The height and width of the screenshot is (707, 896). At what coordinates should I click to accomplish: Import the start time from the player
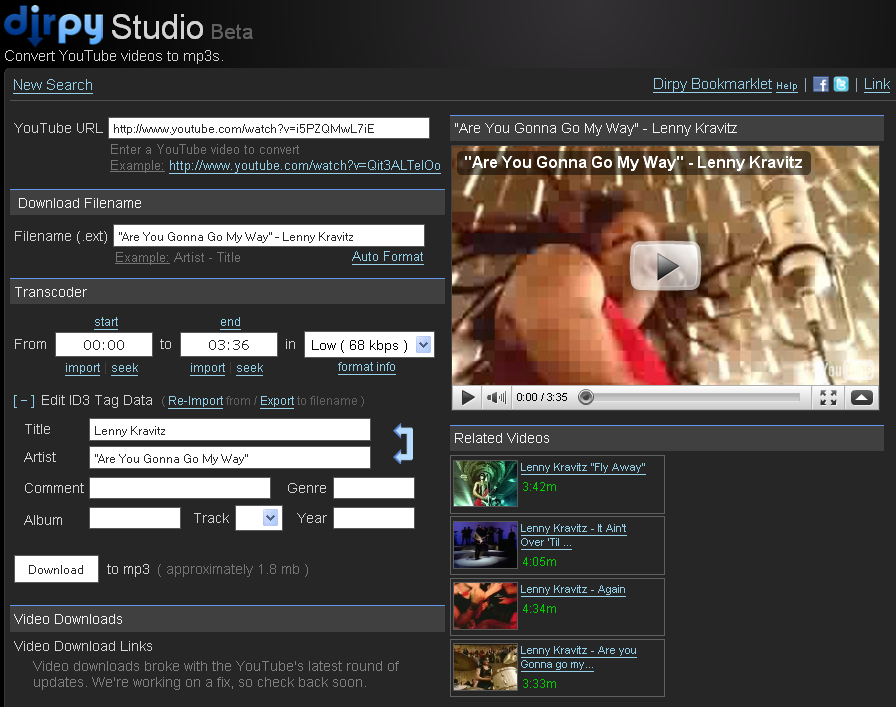[x=82, y=368]
